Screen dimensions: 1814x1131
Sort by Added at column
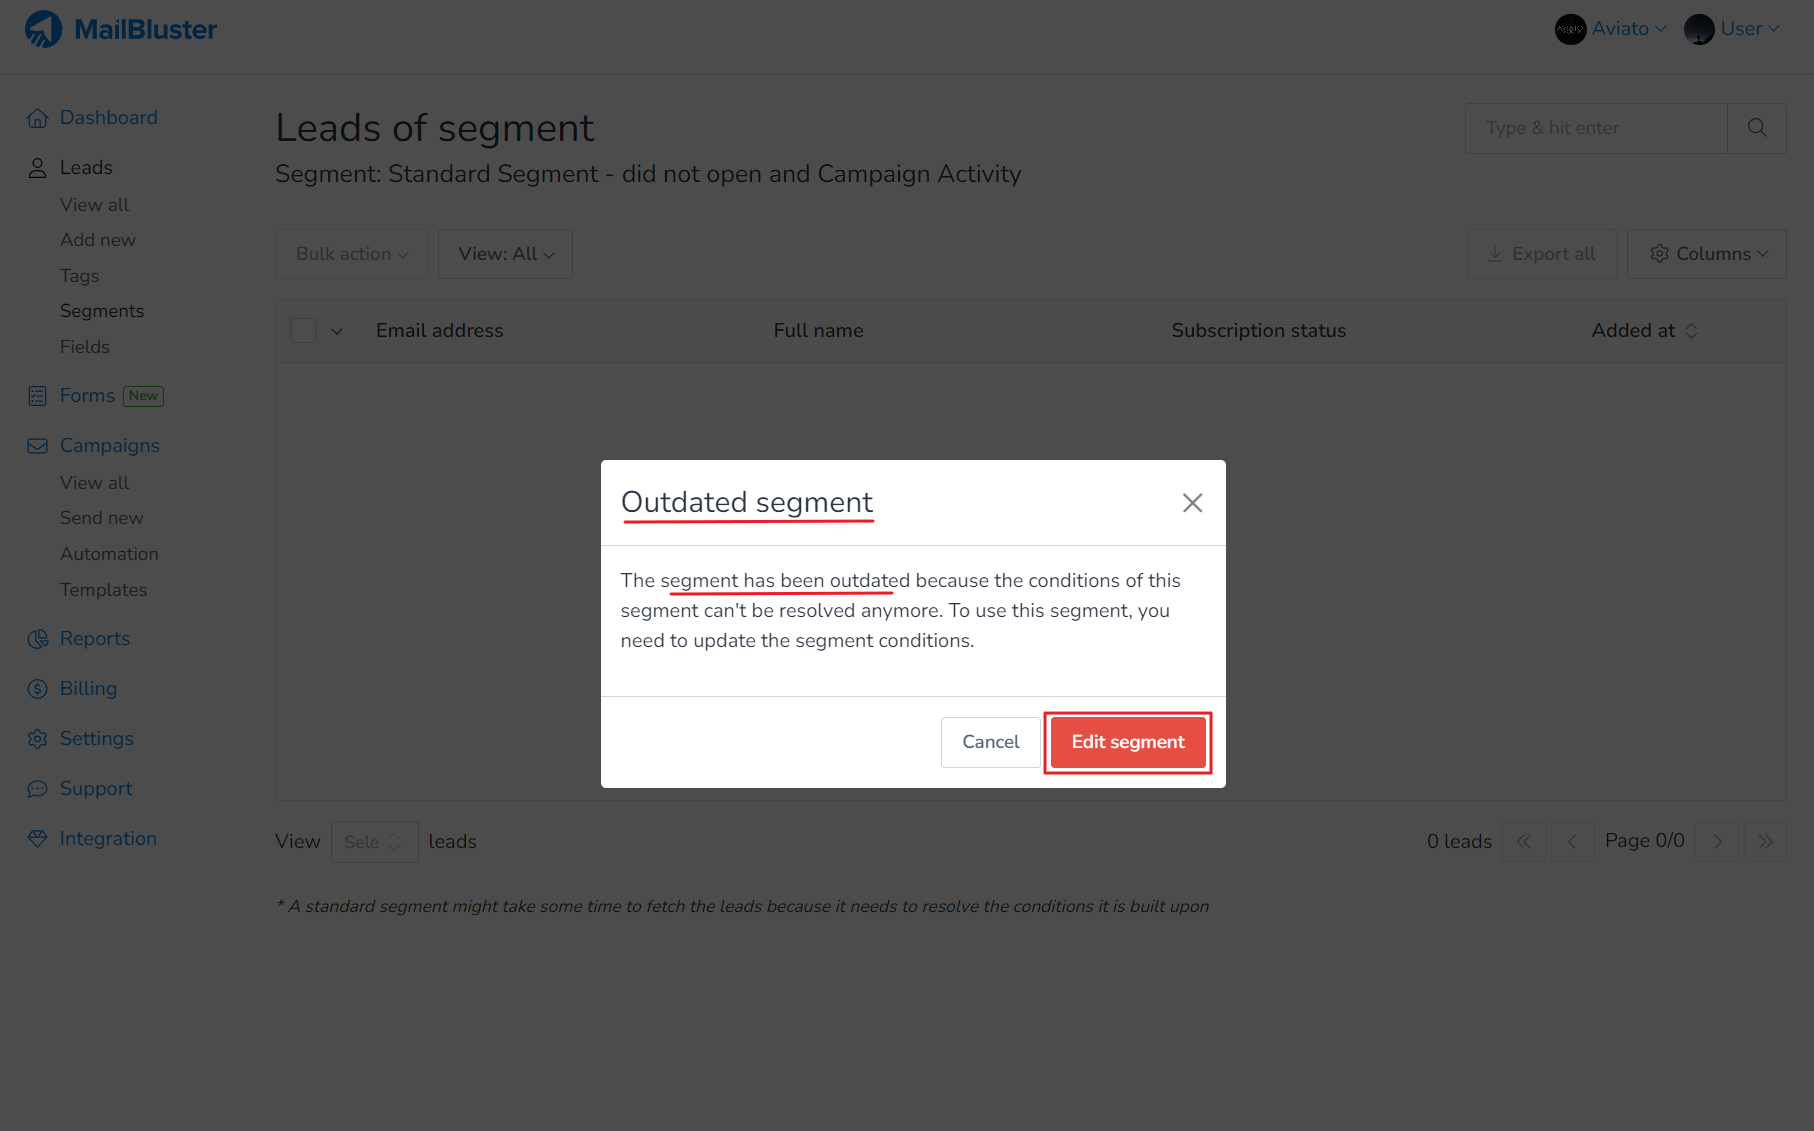point(1691,331)
